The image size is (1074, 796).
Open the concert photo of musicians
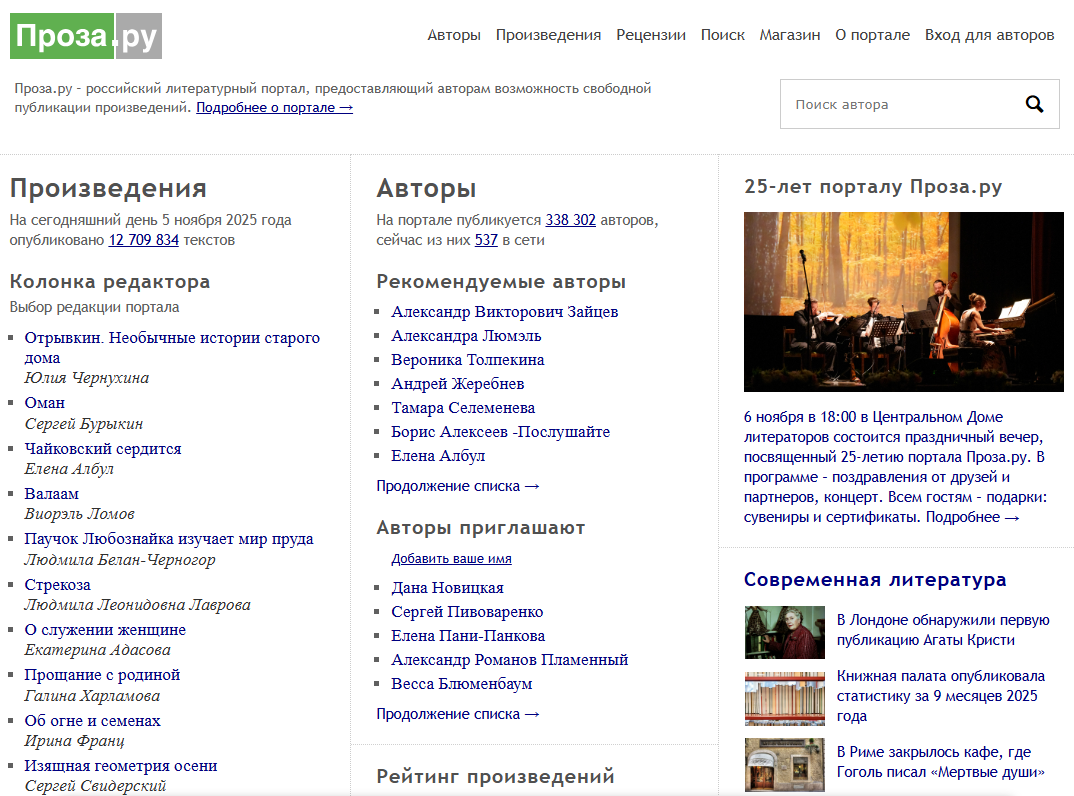[903, 301]
